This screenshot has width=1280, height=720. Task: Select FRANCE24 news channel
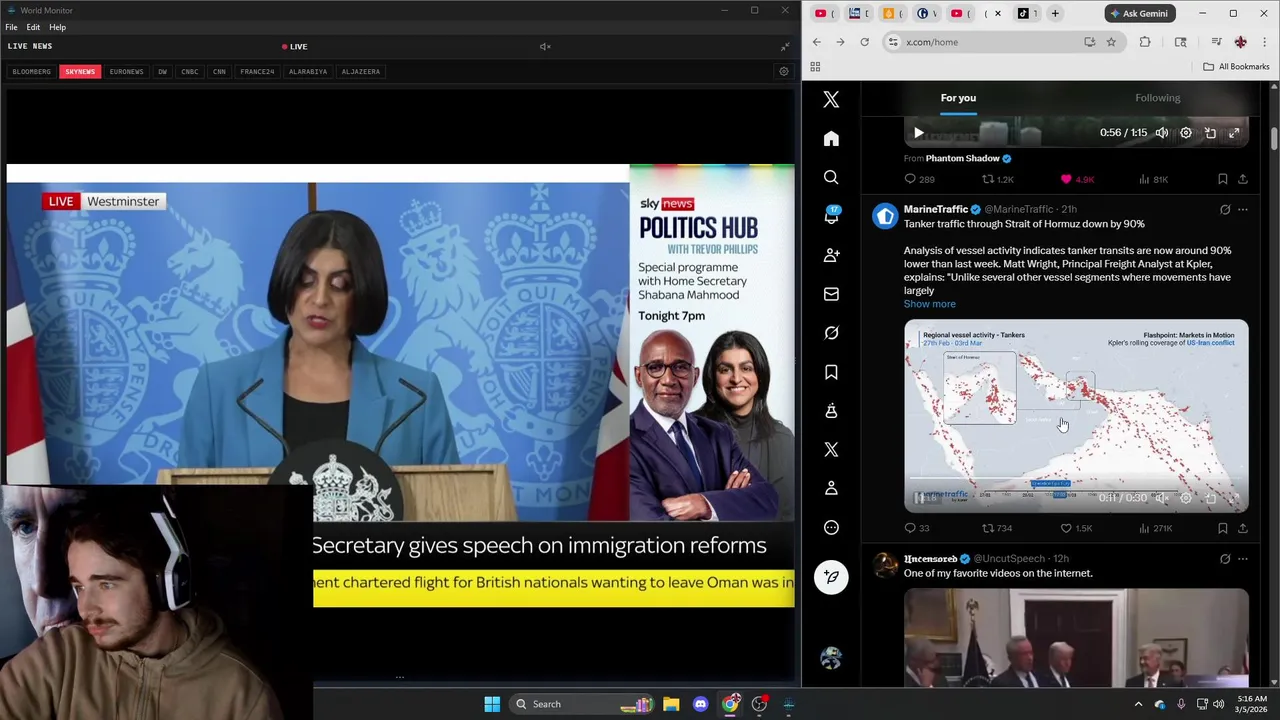[257, 72]
